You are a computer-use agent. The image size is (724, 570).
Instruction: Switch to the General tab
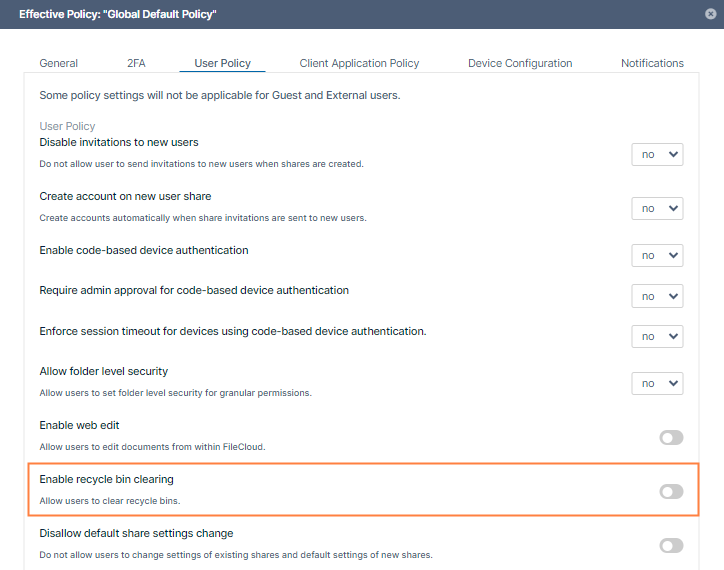click(59, 63)
